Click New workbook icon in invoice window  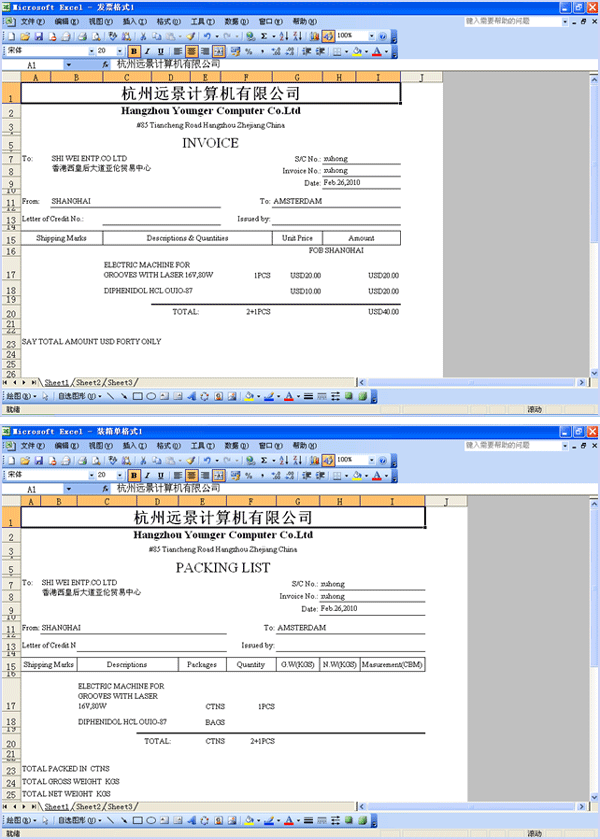tap(12, 36)
